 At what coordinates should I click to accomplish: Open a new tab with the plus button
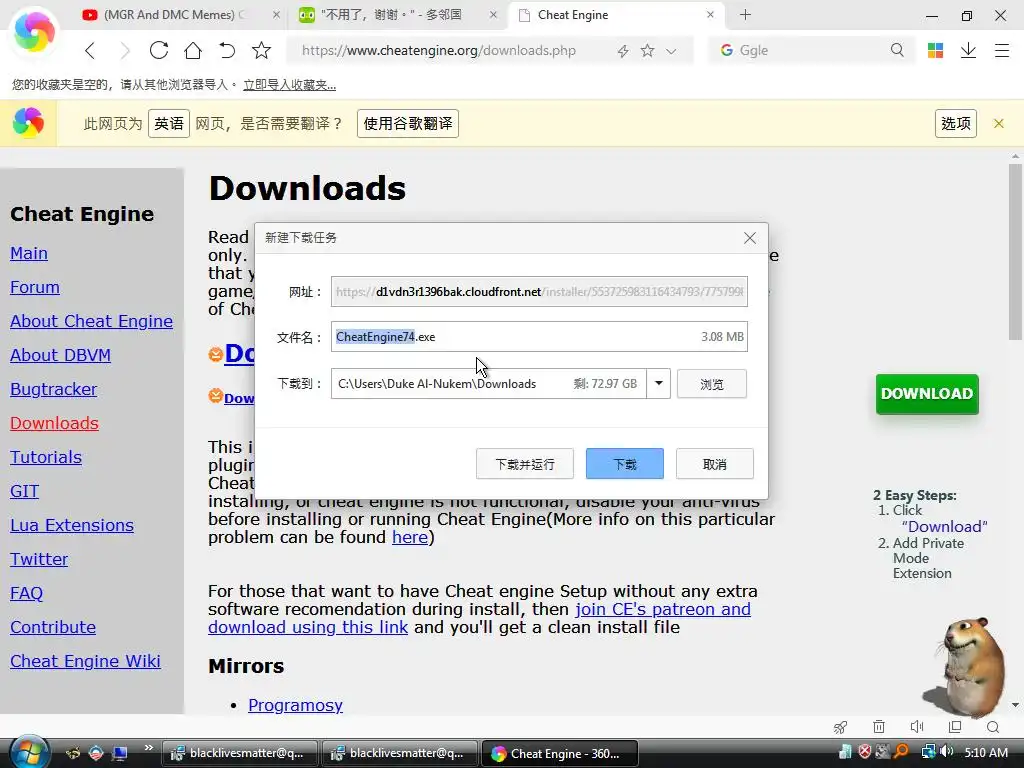coord(745,14)
